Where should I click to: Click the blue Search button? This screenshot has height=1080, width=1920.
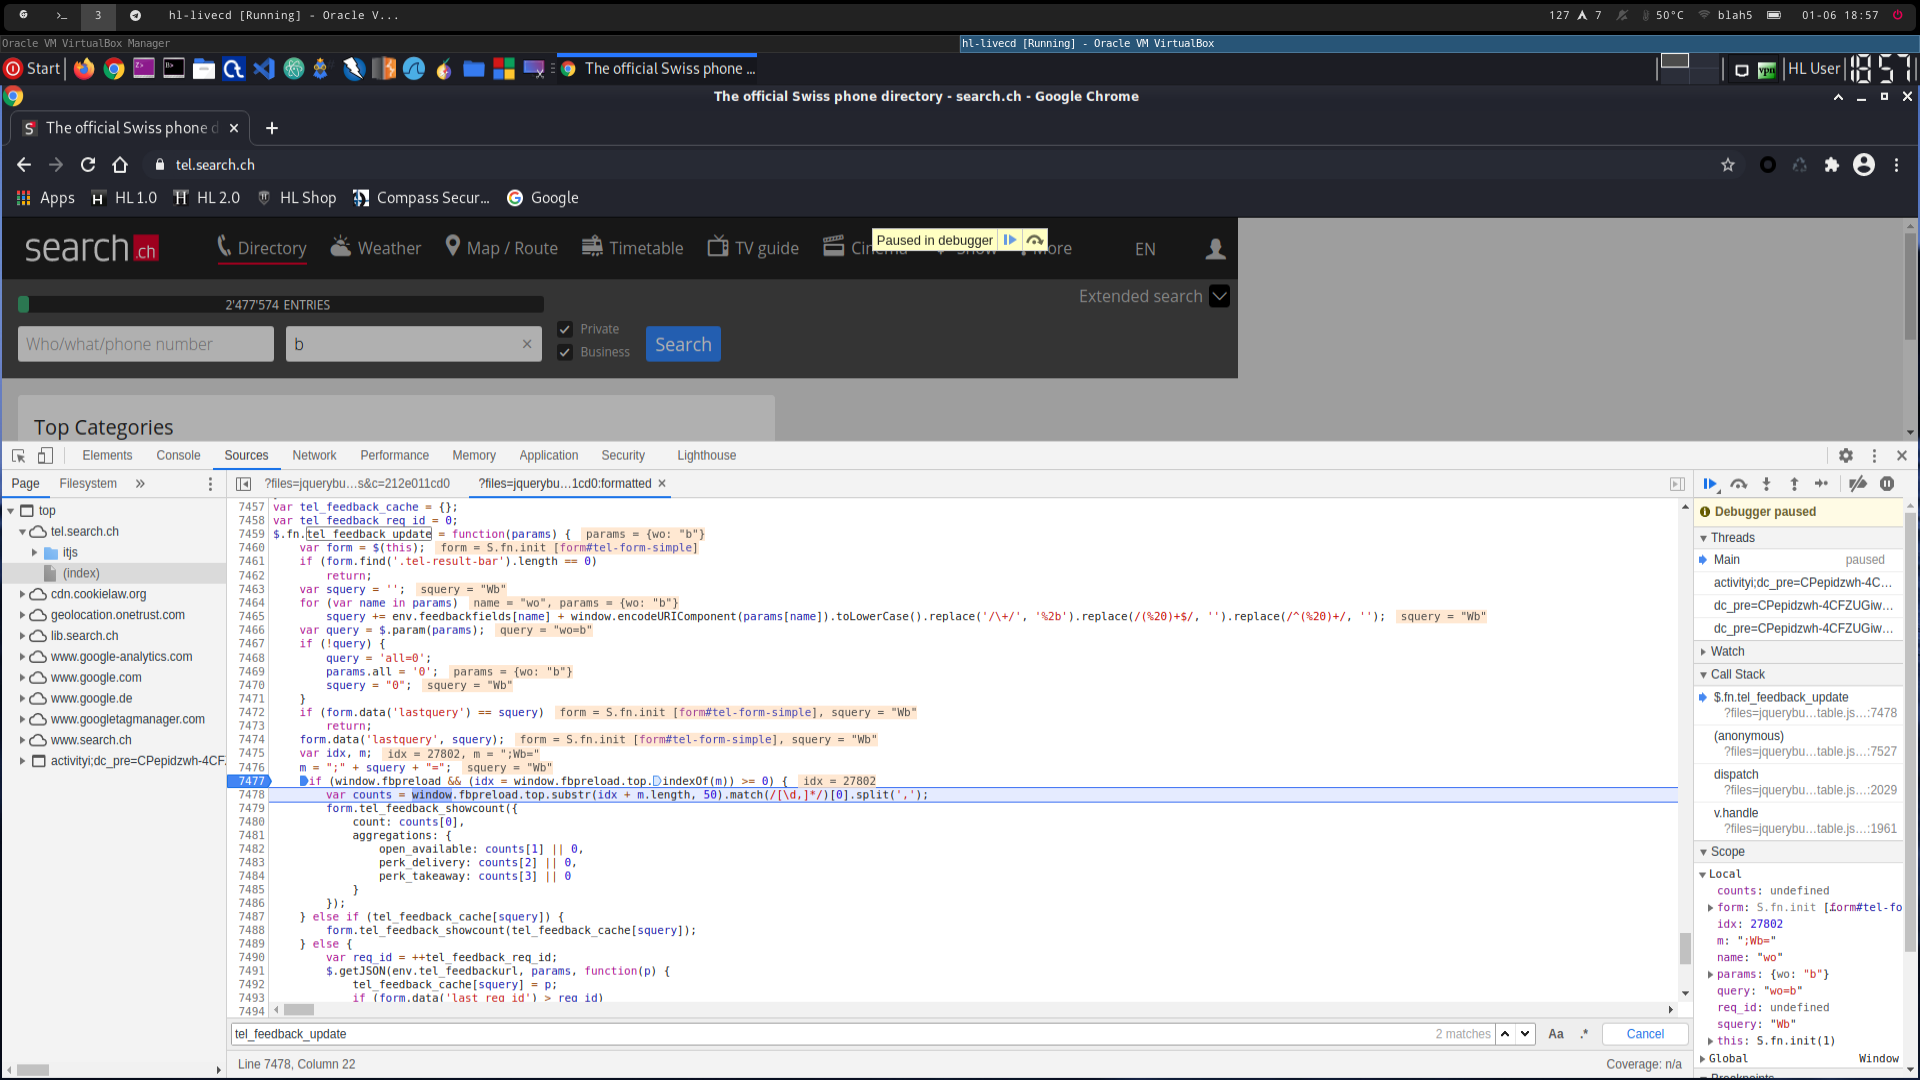point(683,345)
